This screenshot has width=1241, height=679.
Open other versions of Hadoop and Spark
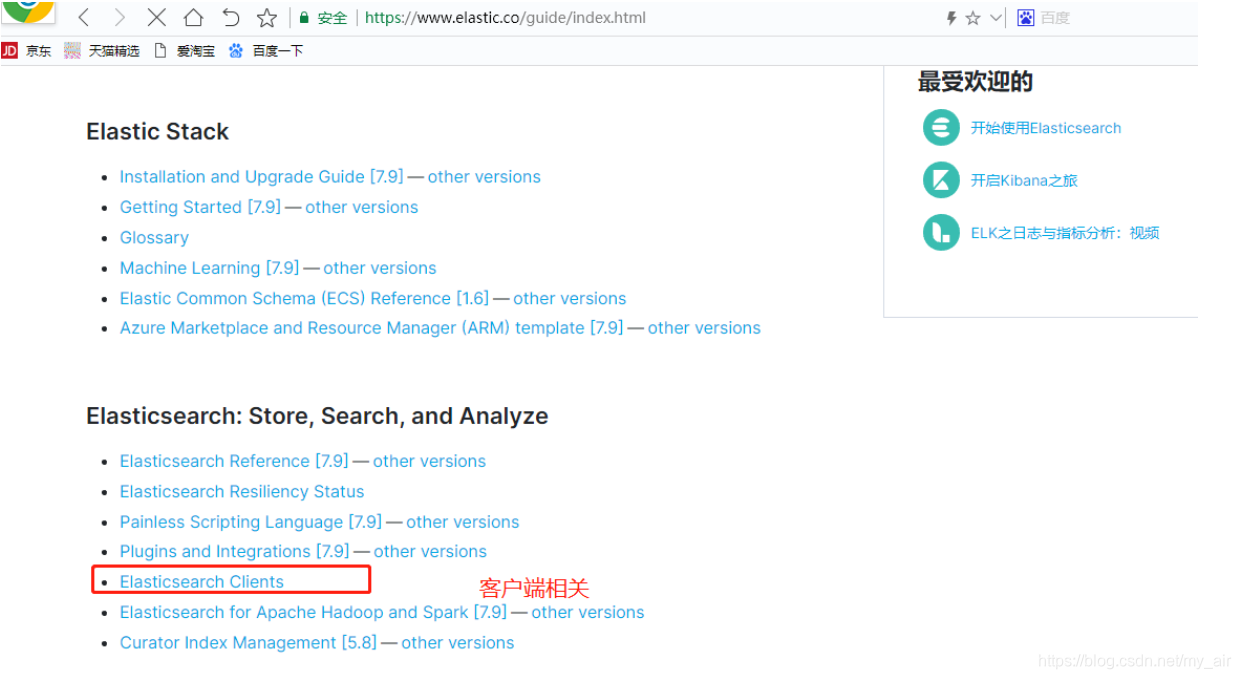click(x=588, y=612)
